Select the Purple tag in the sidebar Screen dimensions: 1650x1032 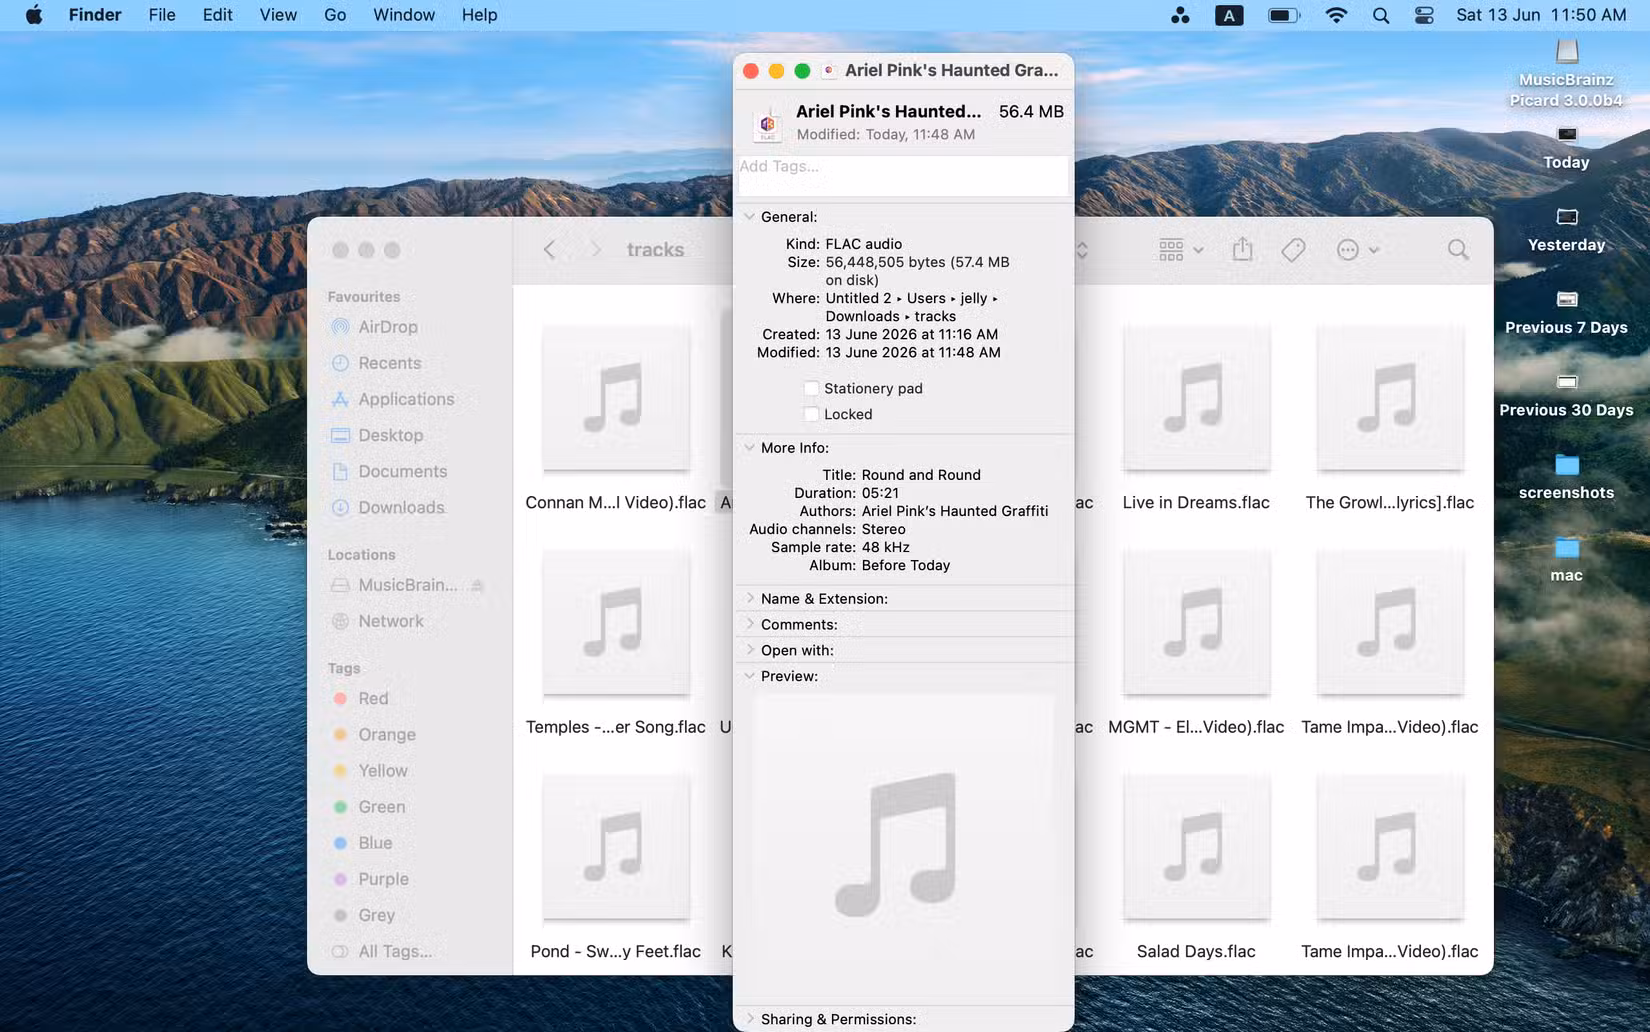pos(370,879)
